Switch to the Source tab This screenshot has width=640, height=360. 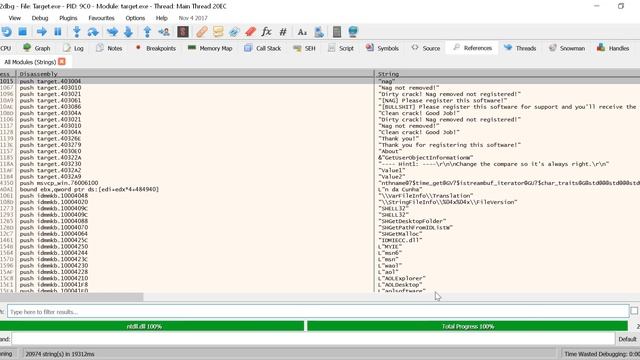[426, 48]
